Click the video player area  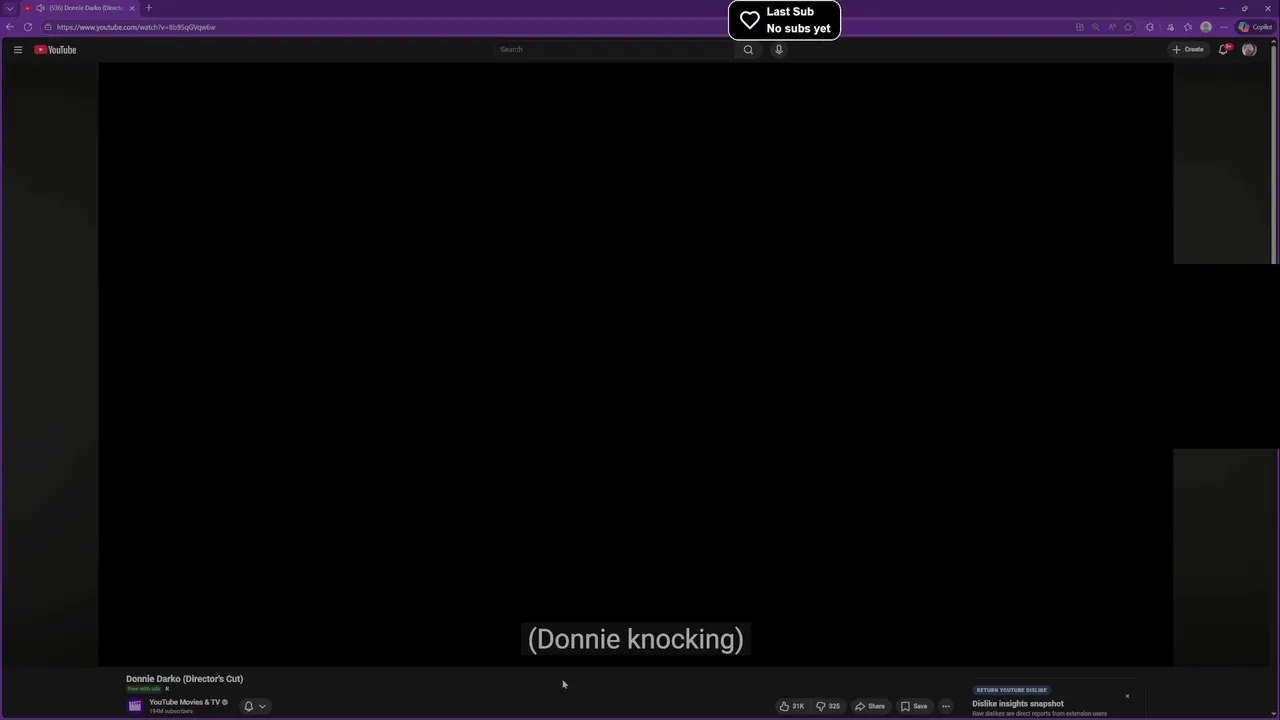click(x=635, y=364)
